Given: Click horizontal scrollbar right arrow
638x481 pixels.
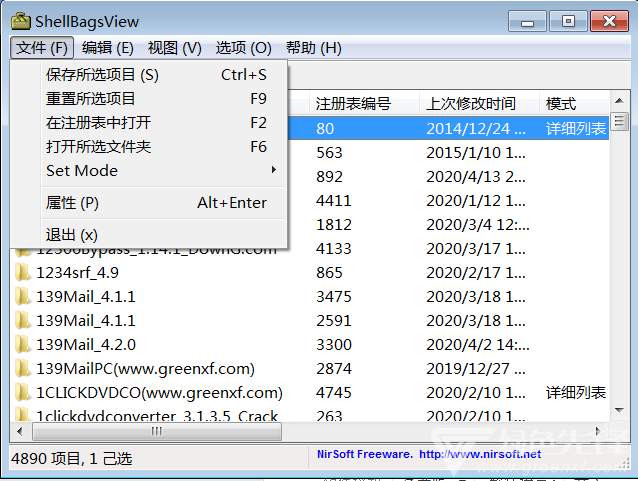Looking at the screenshot, I should click(598, 431).
